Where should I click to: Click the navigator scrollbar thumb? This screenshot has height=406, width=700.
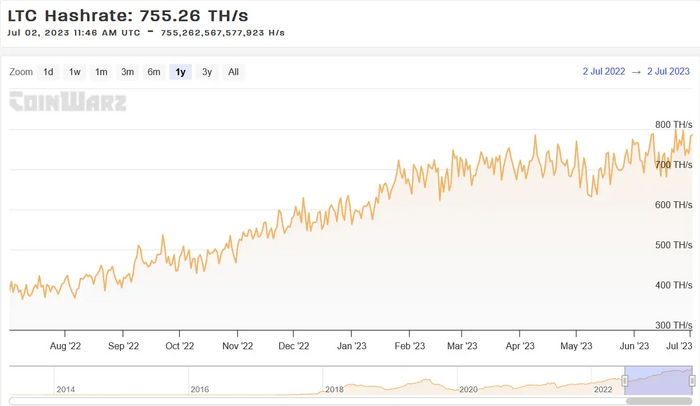click(657, 401)
